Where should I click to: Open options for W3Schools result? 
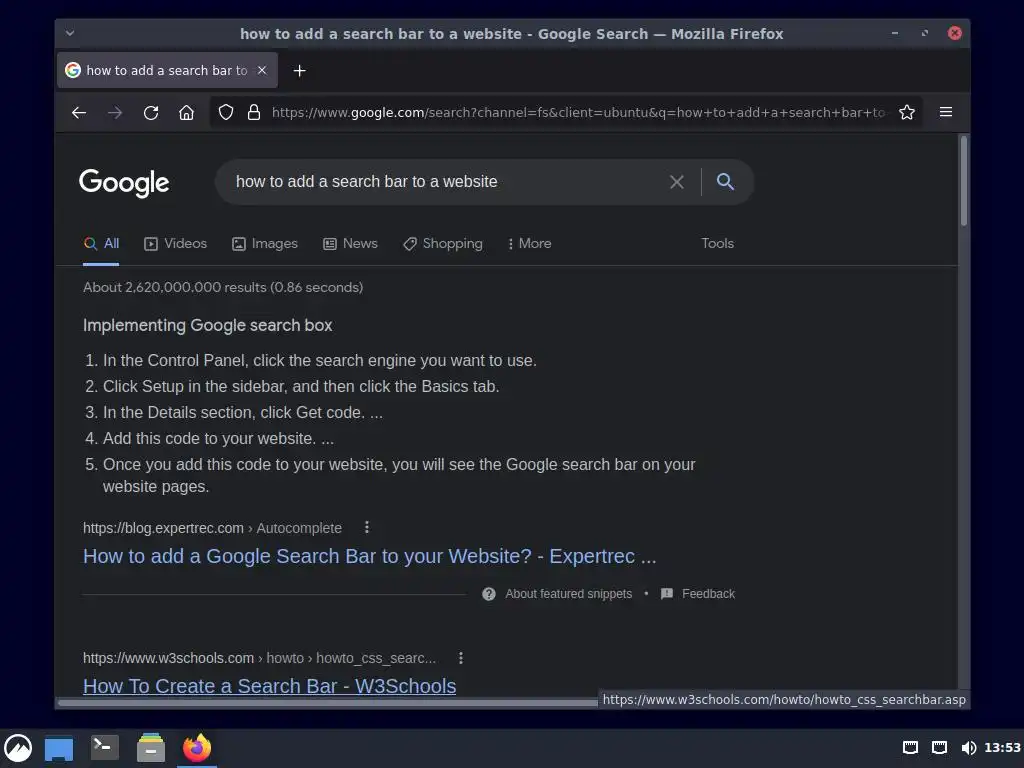coord(461,658)
